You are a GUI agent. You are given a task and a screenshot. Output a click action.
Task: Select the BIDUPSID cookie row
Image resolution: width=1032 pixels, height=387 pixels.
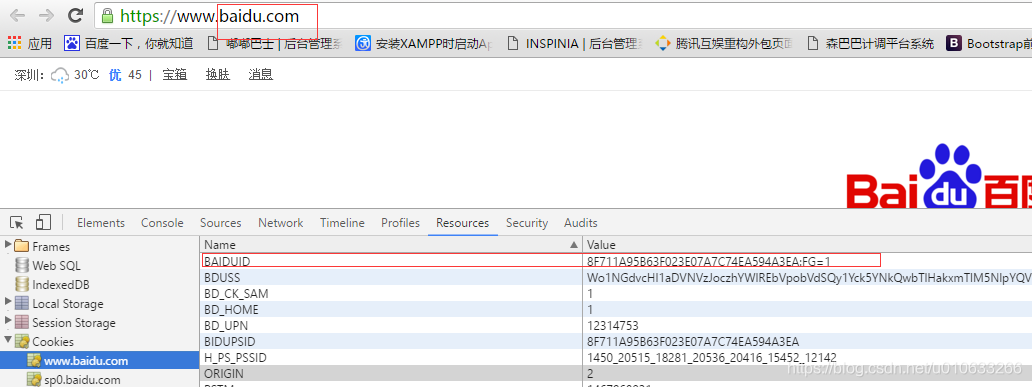[x=616, y=342]
